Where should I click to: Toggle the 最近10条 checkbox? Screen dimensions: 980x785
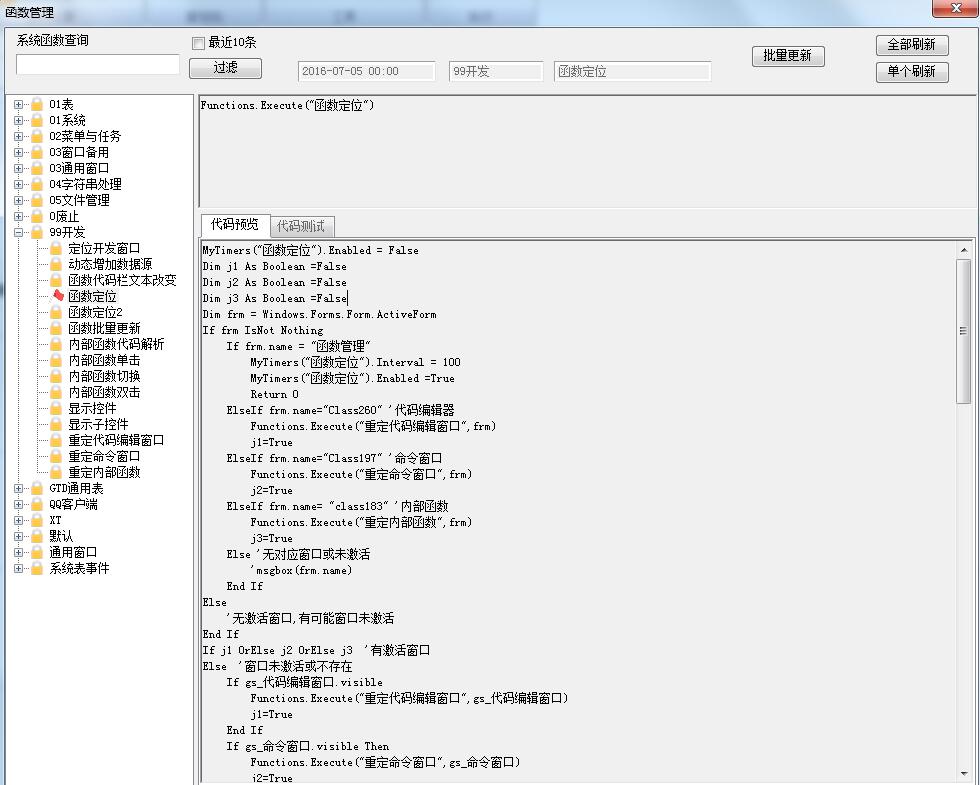click(198, 42)
